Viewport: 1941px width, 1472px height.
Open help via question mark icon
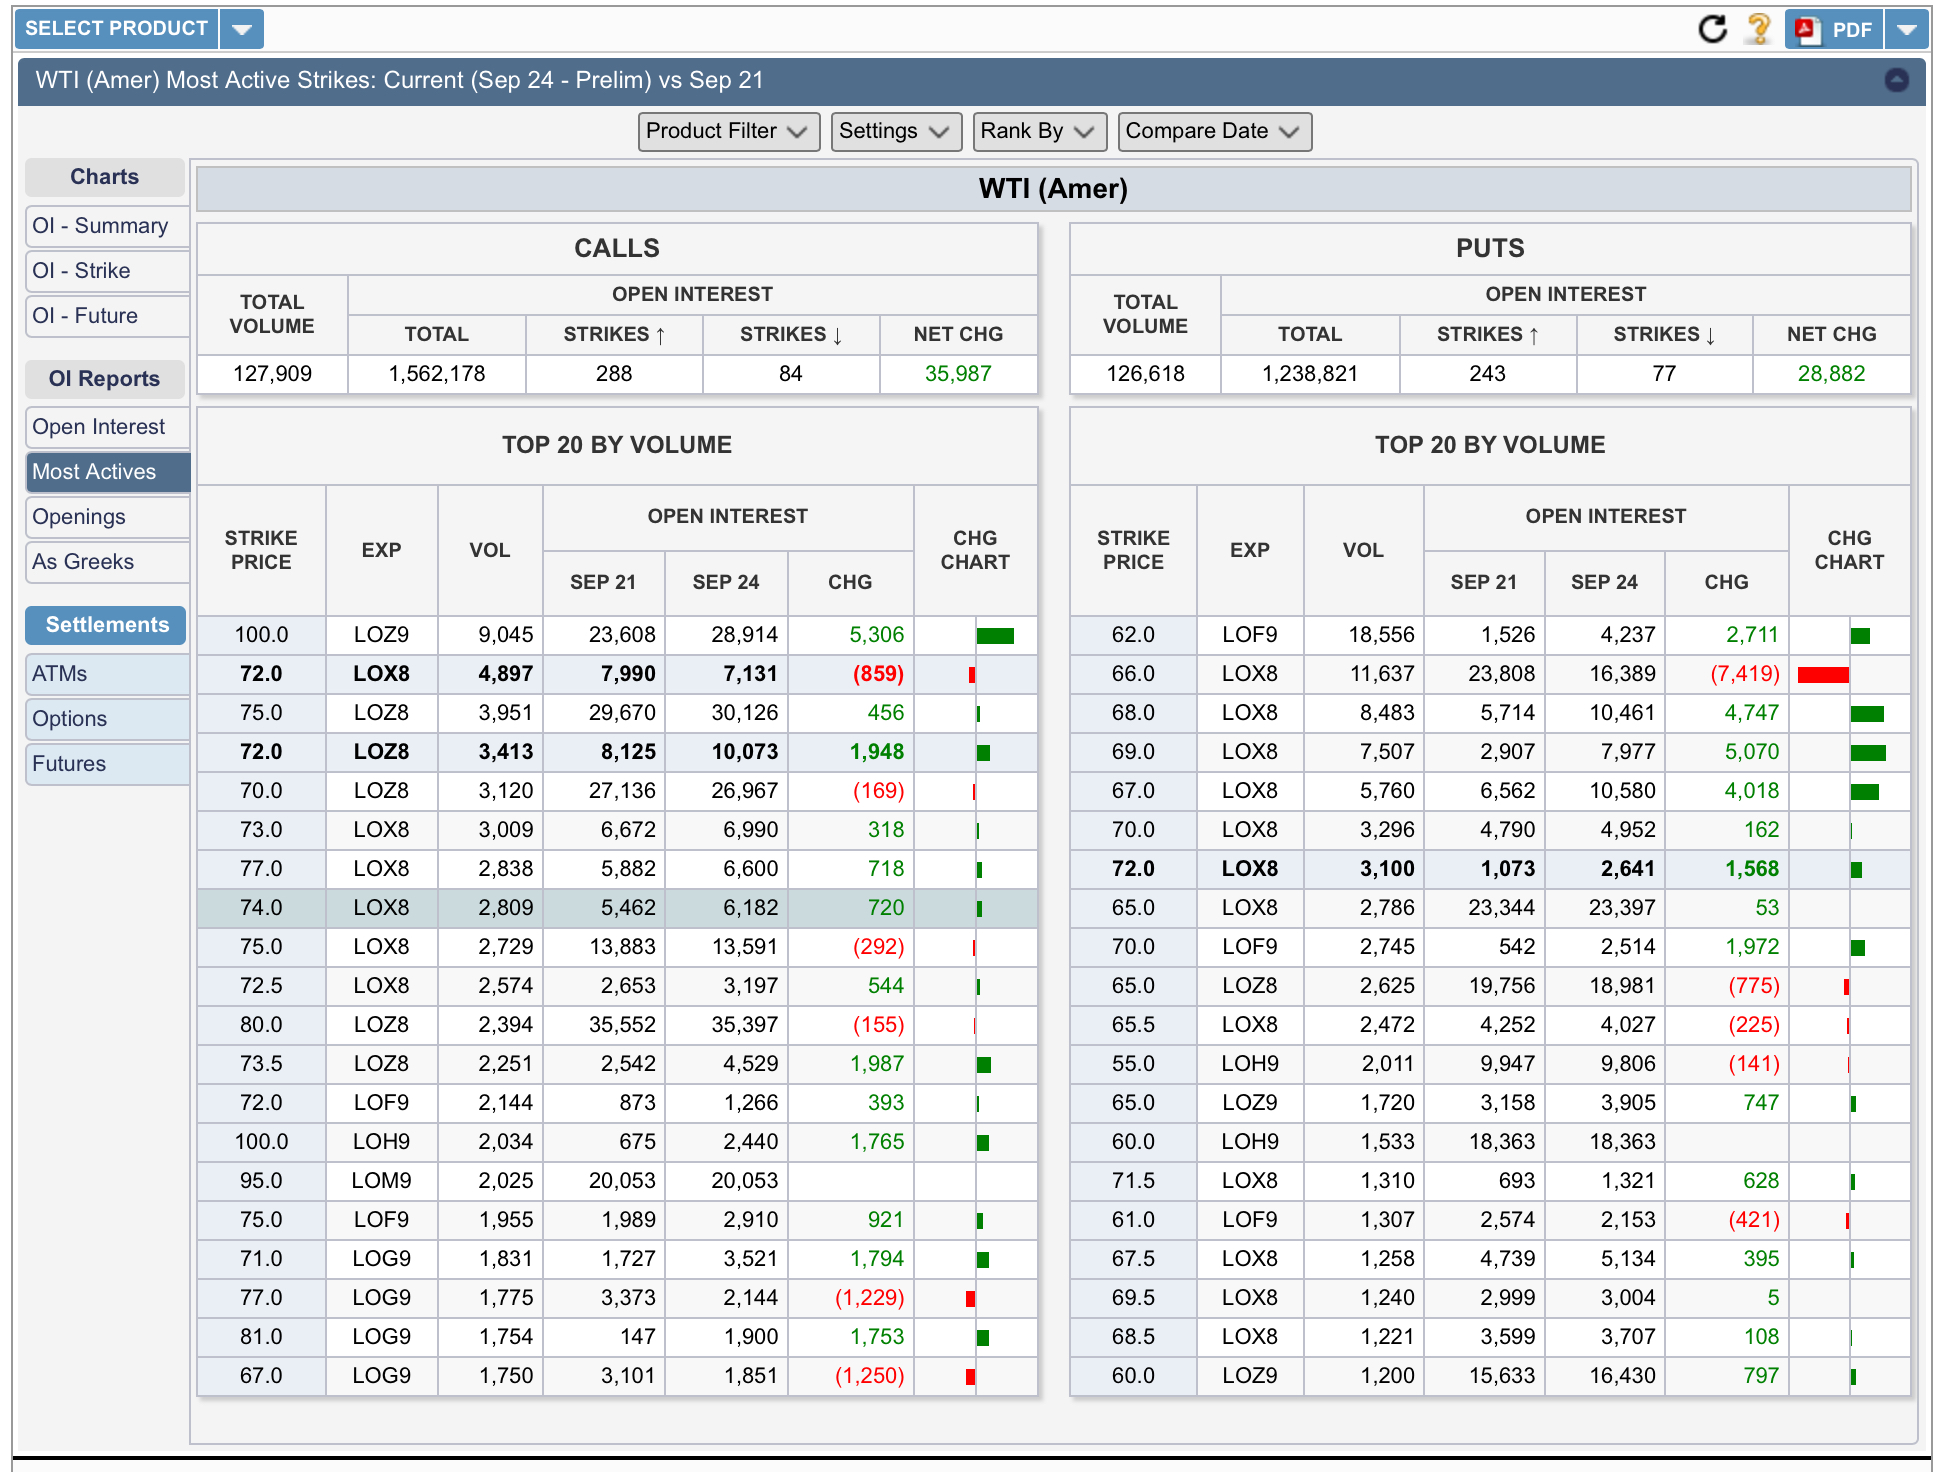point(1758,29)
